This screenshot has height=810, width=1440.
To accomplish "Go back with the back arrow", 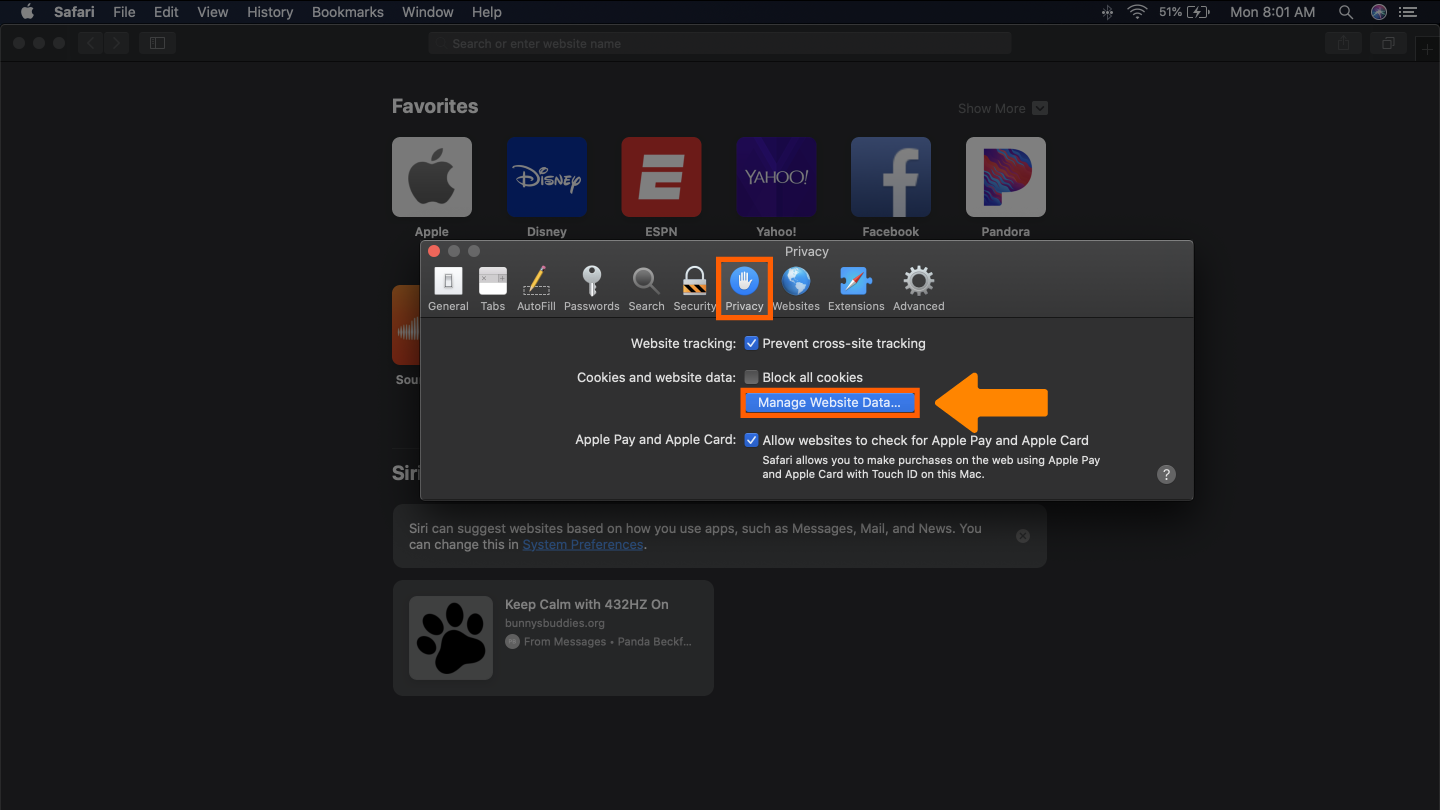I will (91, 43).
